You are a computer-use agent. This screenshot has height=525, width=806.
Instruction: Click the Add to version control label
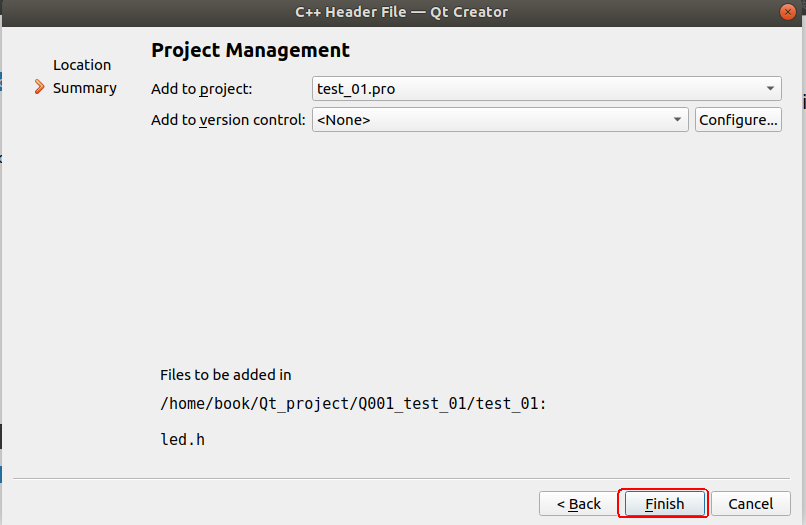(228, 120)
